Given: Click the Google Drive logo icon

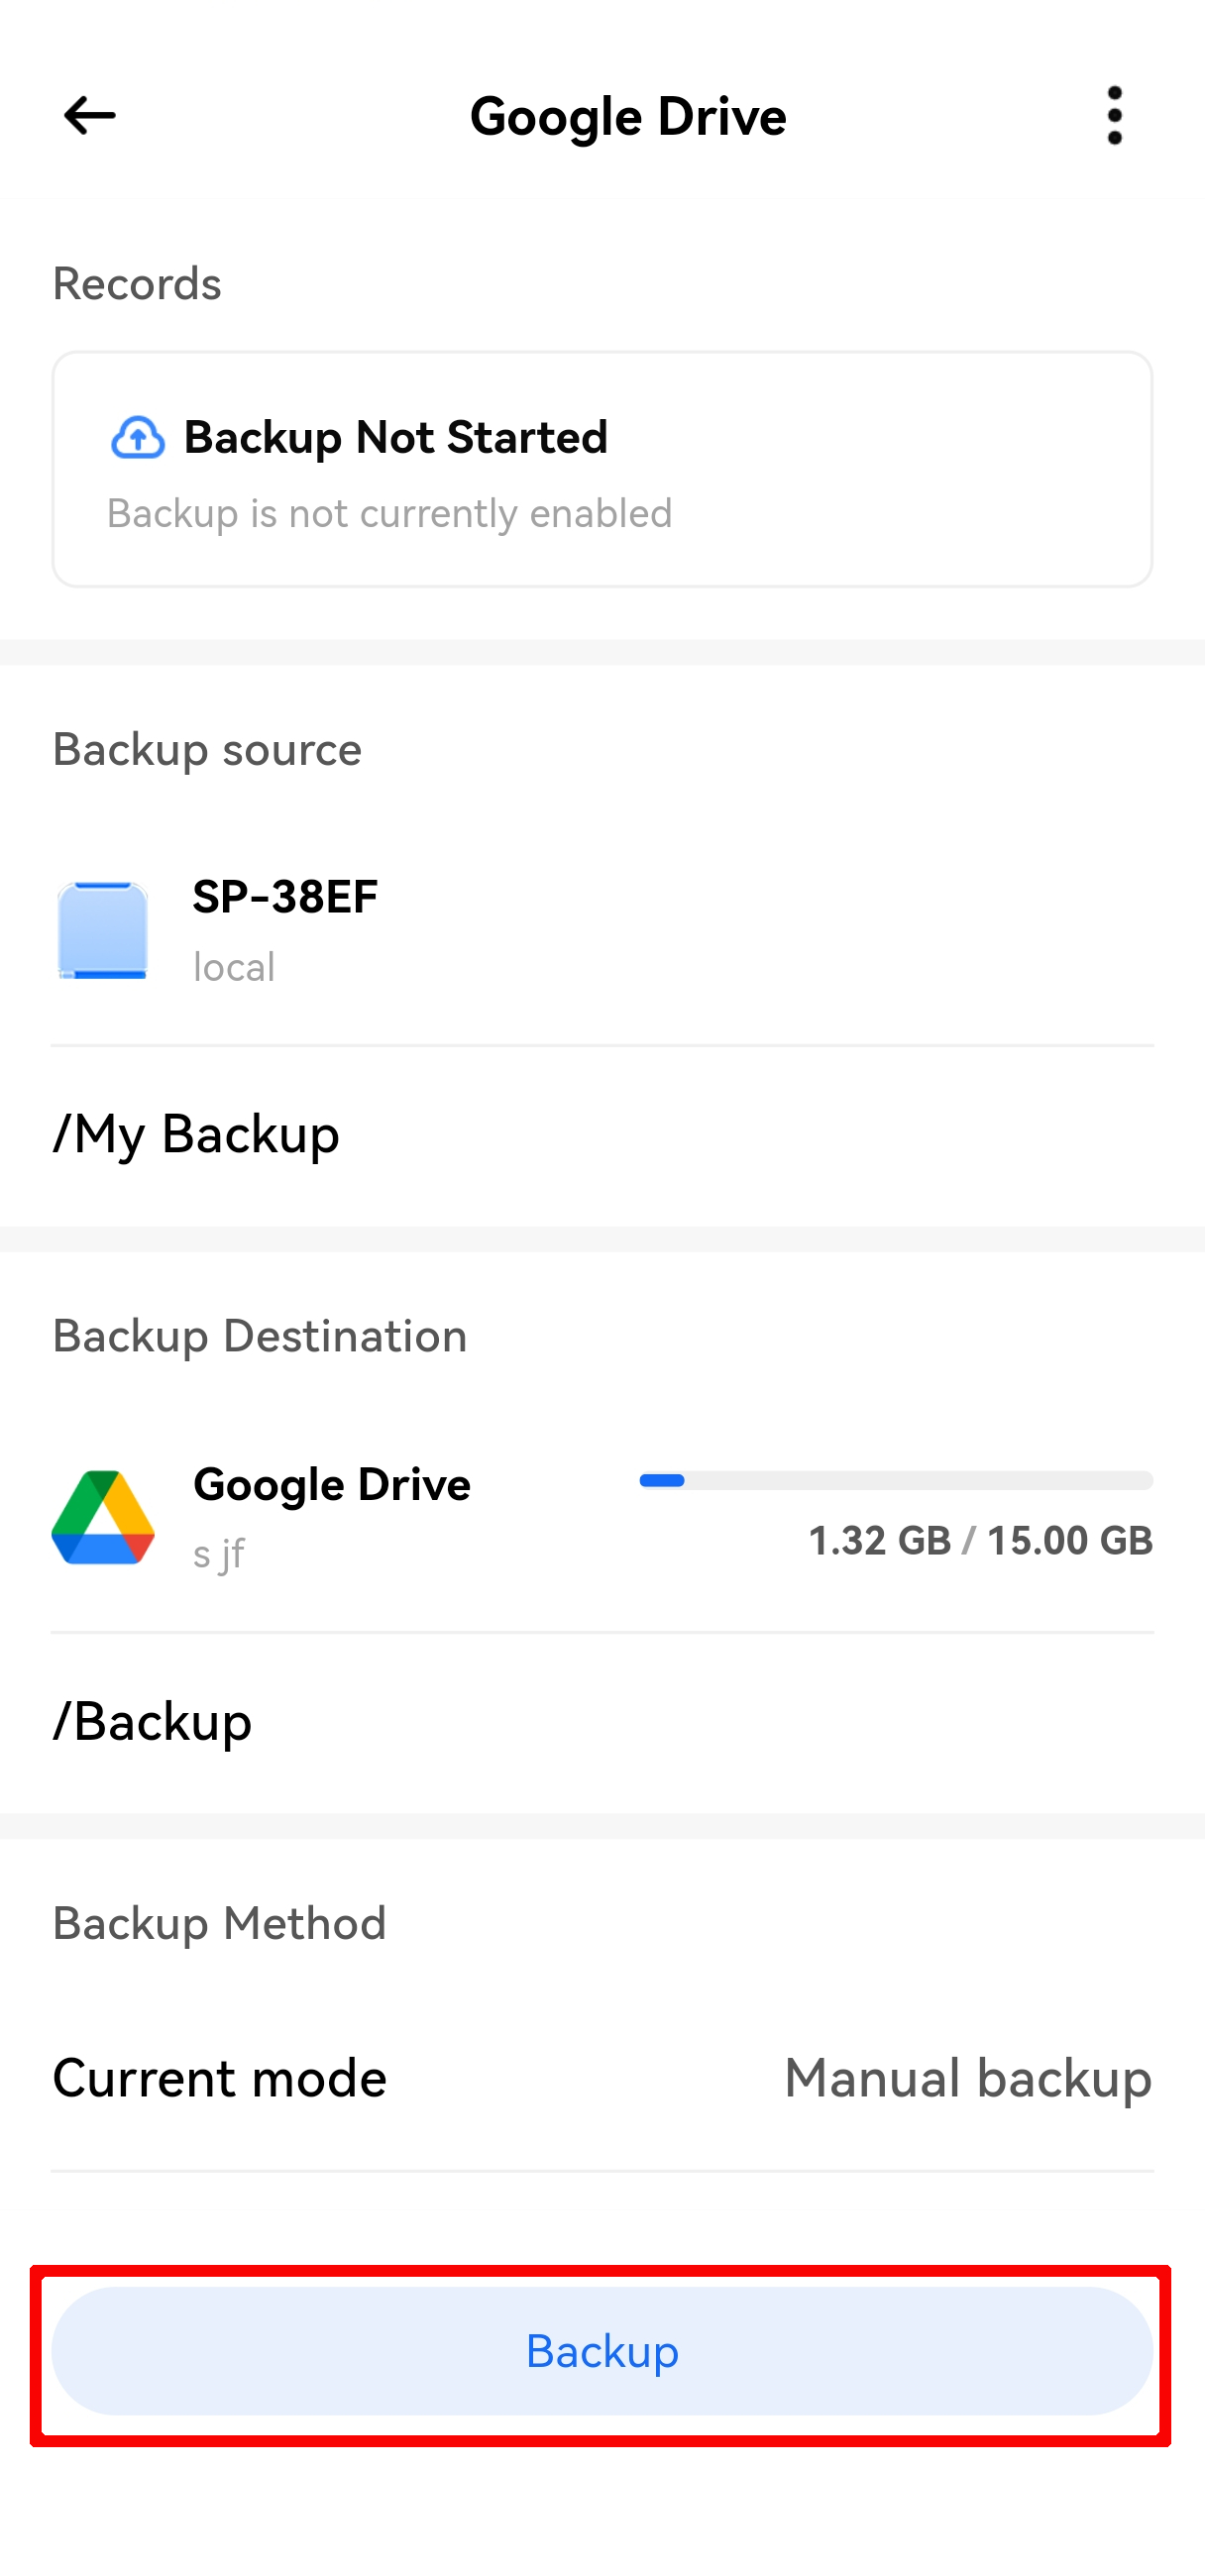Looking at the screenshot, I should click(x=103, y=1517).
